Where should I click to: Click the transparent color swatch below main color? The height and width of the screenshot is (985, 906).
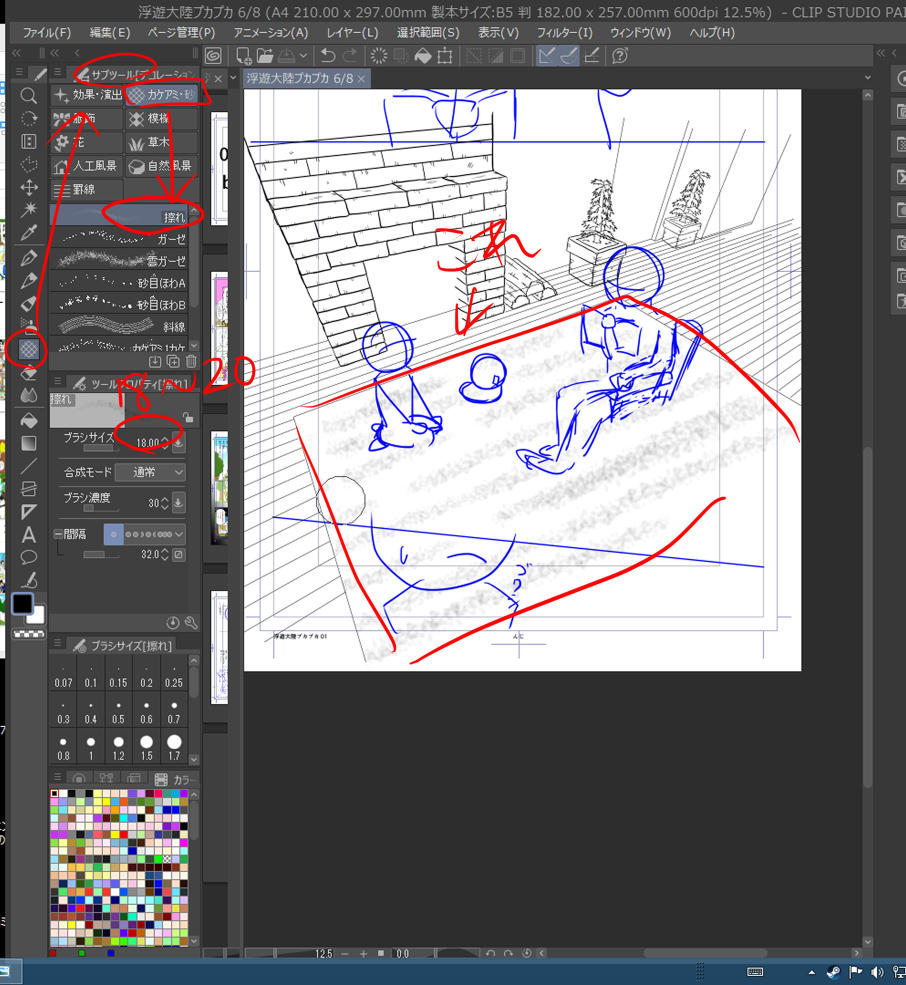point(20,633)
